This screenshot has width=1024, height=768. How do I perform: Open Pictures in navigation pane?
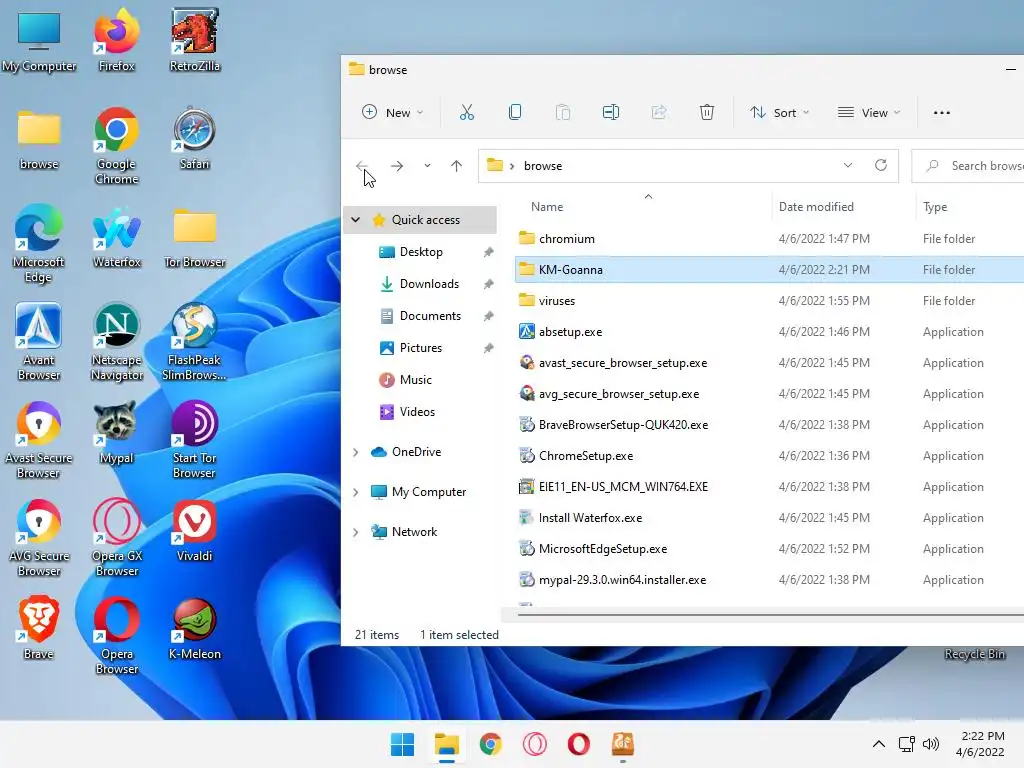click(x=421, y=347)
